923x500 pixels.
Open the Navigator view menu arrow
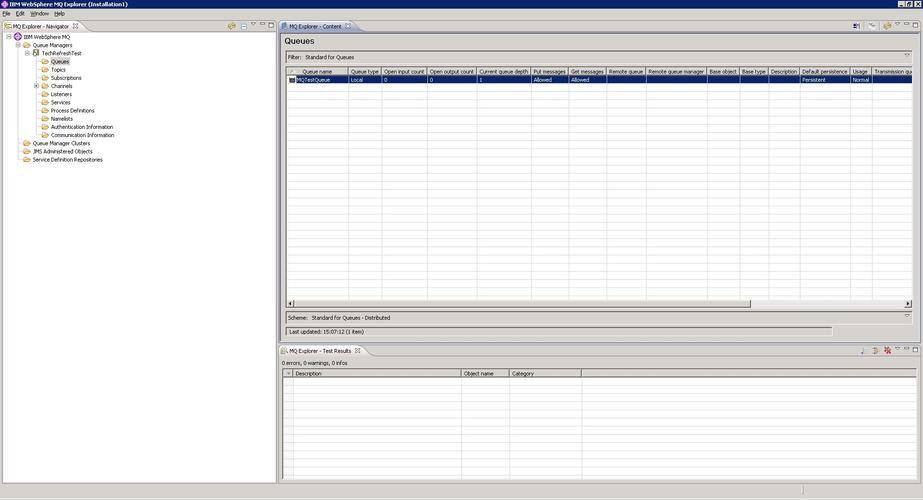[253, 24]
